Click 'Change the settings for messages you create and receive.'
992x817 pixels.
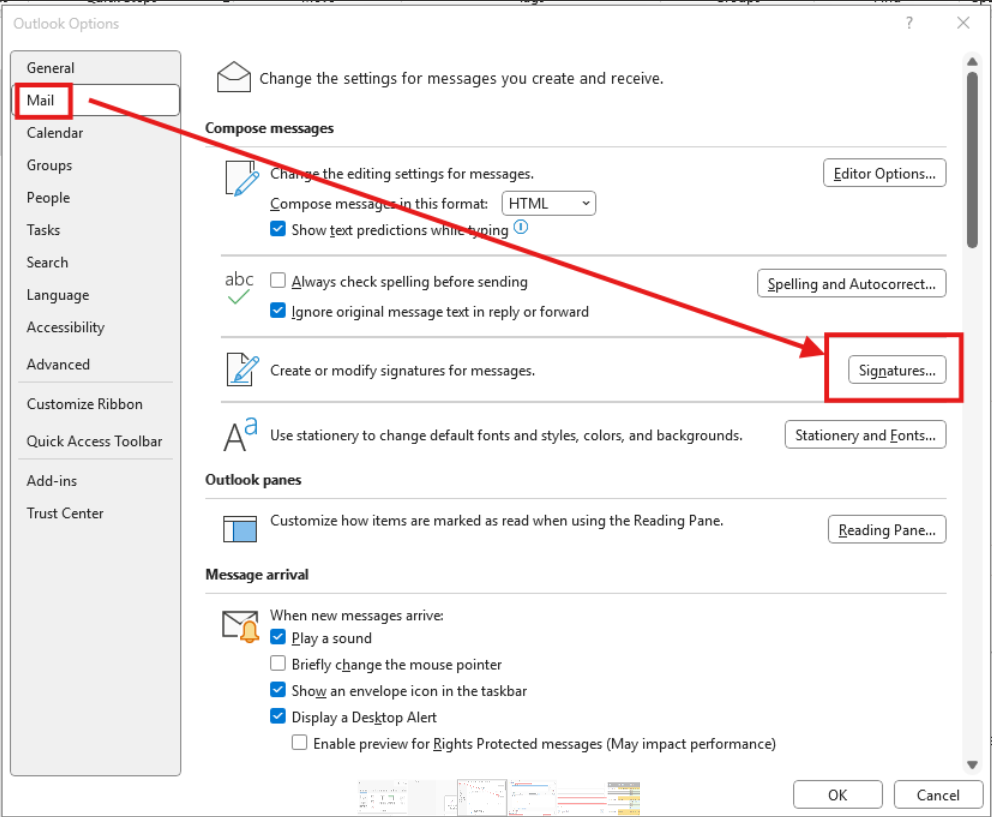tap(461, 78)
